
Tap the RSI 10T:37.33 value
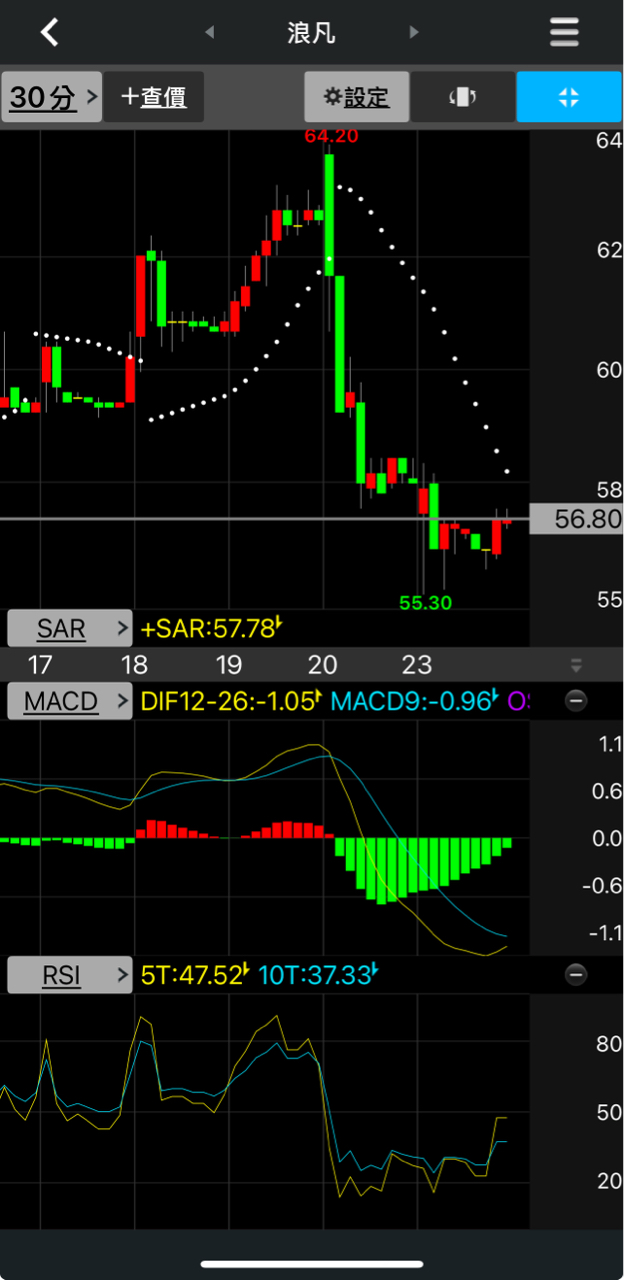[x=320, y=975]
